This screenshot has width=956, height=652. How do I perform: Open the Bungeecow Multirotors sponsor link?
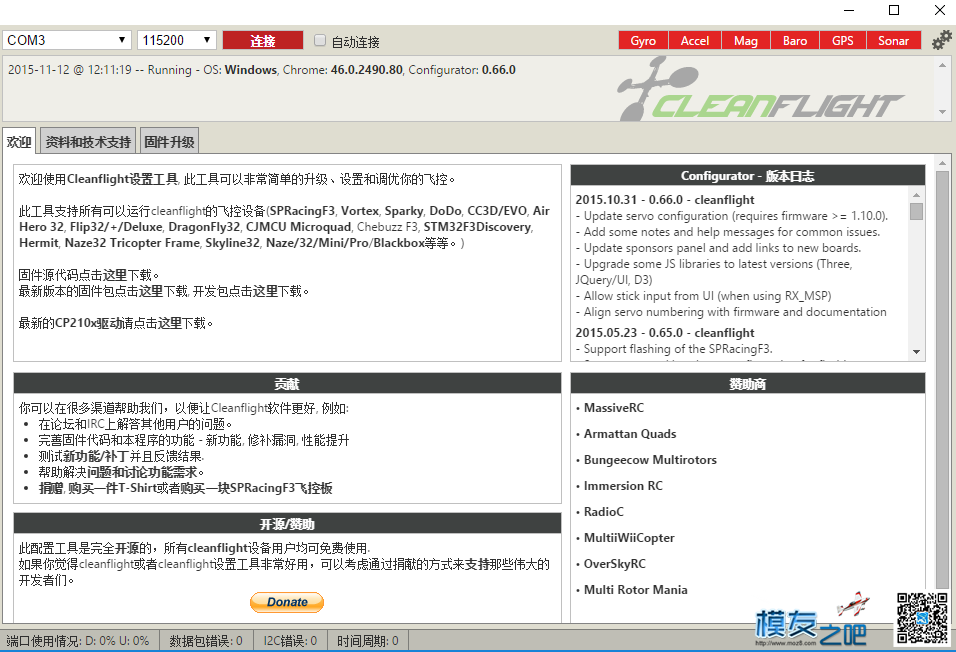tap(650, 460)
